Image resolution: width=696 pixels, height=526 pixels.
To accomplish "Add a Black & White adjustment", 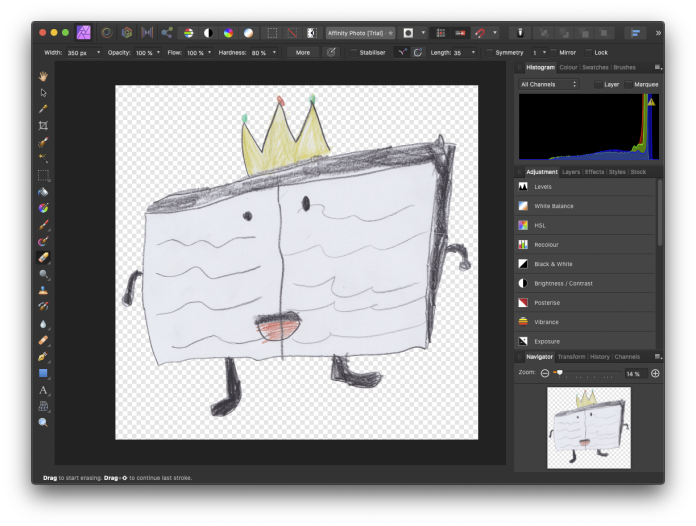I will [553, 264].
